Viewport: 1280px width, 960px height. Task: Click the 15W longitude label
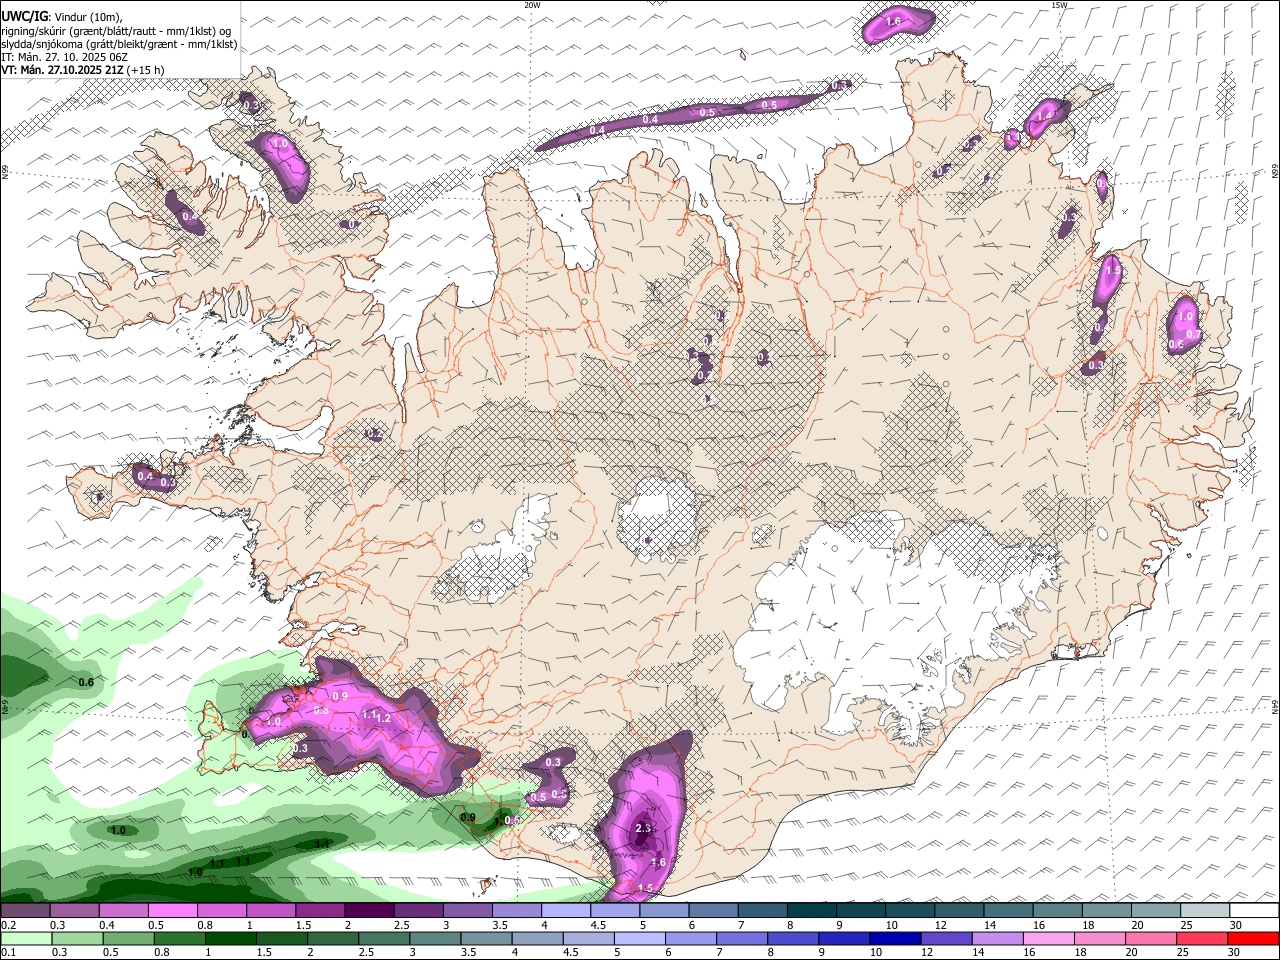click(1059, 5)
